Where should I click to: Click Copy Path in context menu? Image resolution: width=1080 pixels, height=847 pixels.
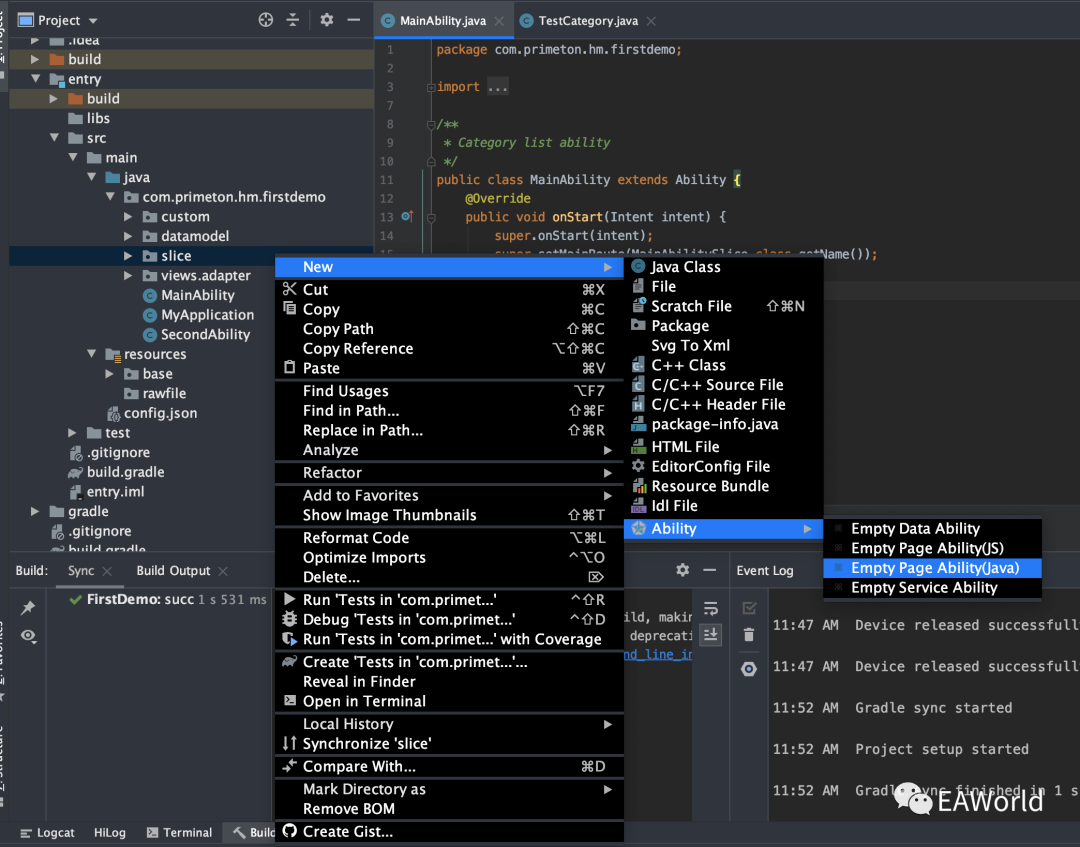tap(449, 329)
